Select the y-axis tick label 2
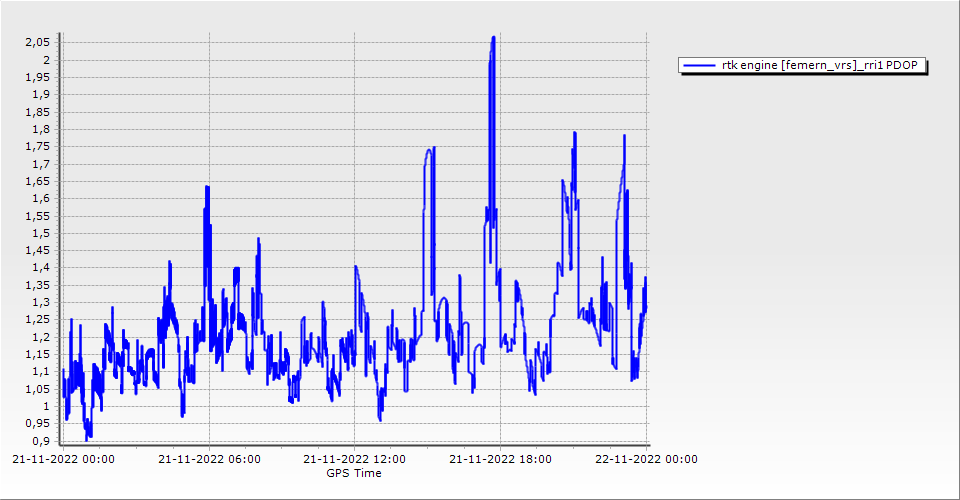 click(46, 60)
